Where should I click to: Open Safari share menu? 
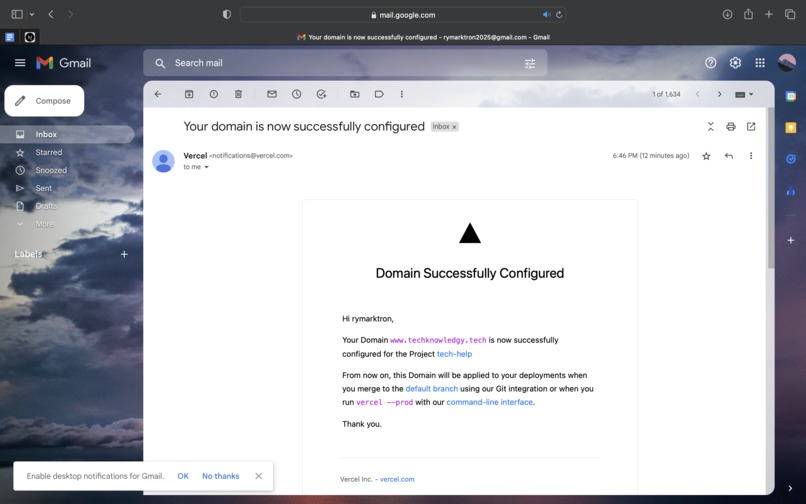748,14
